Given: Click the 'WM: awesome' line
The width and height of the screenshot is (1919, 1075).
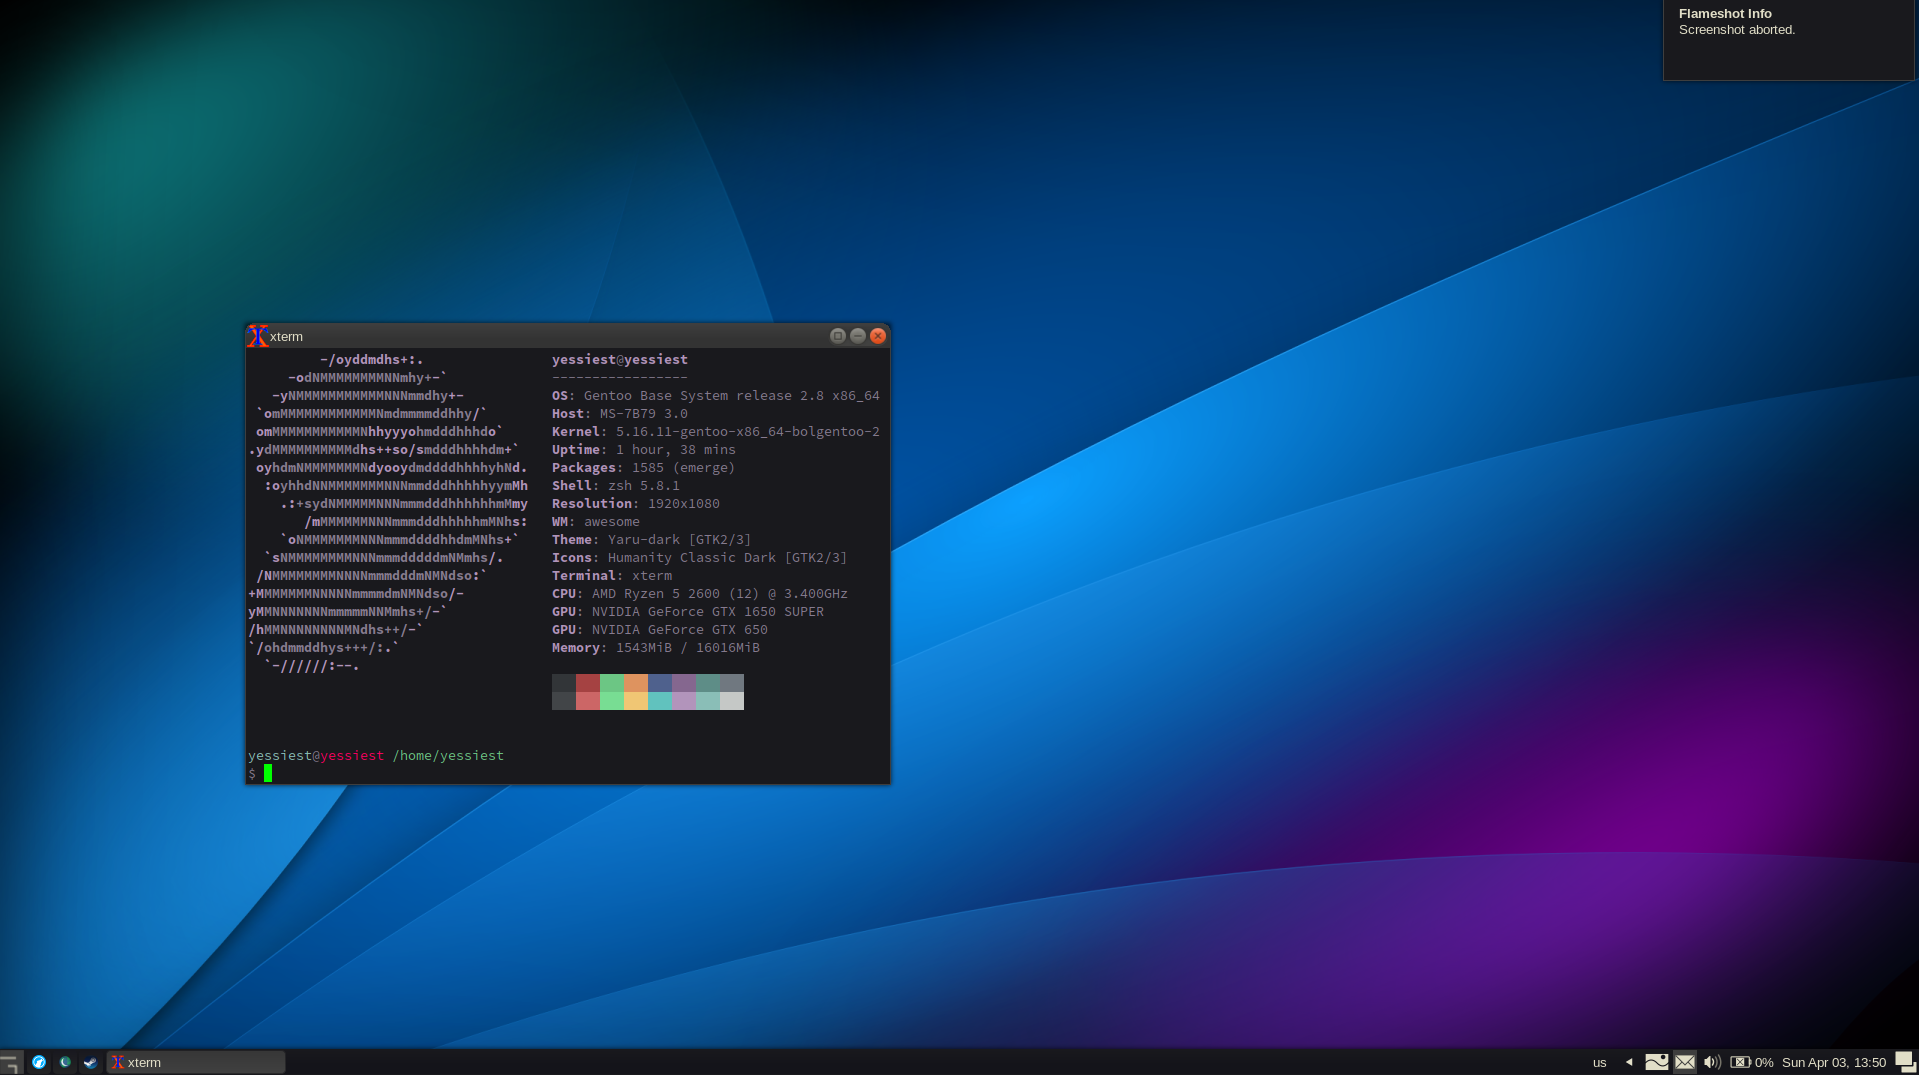Looking at the screenshot, I should click(x=596, y=522).
